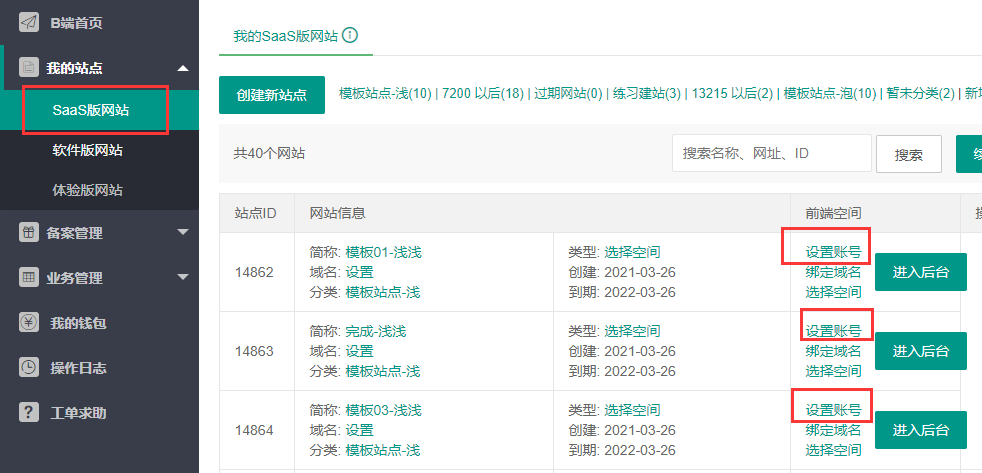982x473 pixels.
Task: Expand the 业务管理 dropdown arrow
Action: [x=182, y=278]
